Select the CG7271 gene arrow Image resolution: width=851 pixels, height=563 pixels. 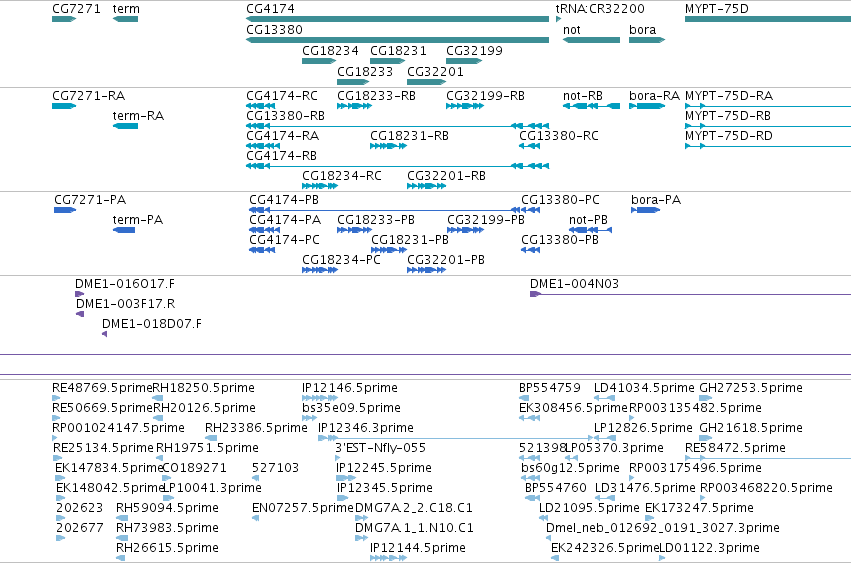pyautogui.click(x=64, y=19)
